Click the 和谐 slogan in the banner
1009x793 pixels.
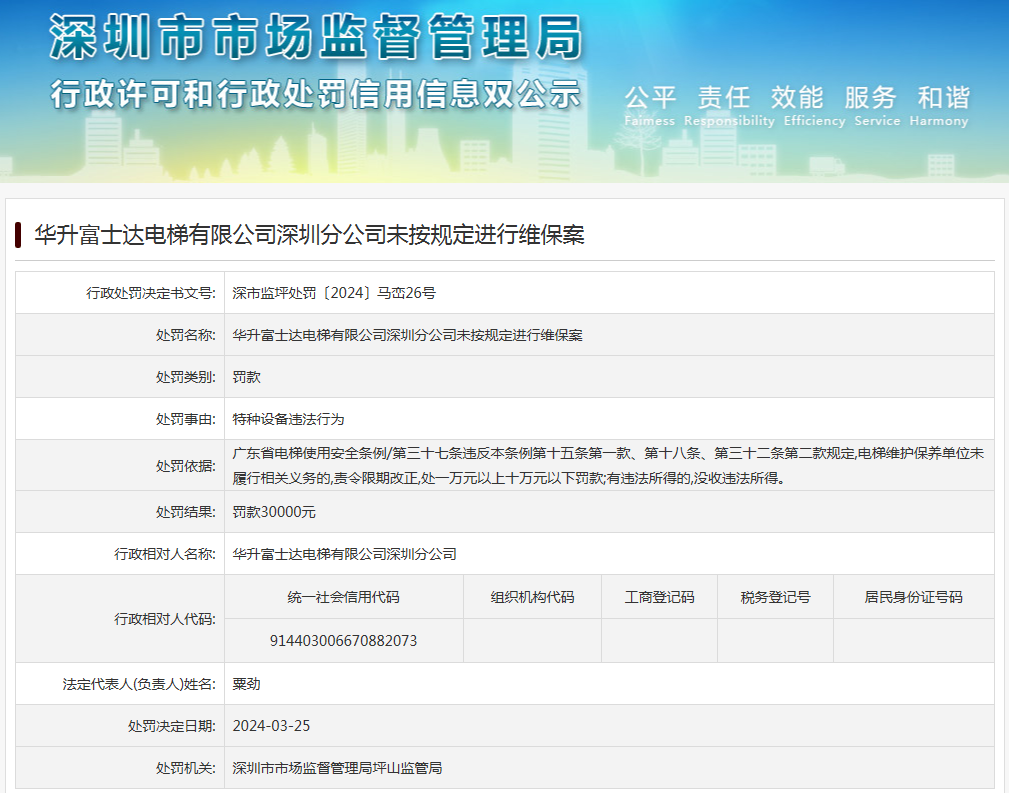point(944,98)
